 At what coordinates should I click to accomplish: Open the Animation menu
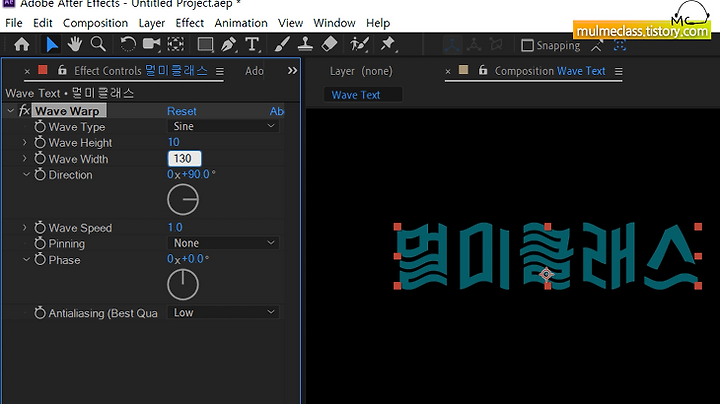(241, 23)
